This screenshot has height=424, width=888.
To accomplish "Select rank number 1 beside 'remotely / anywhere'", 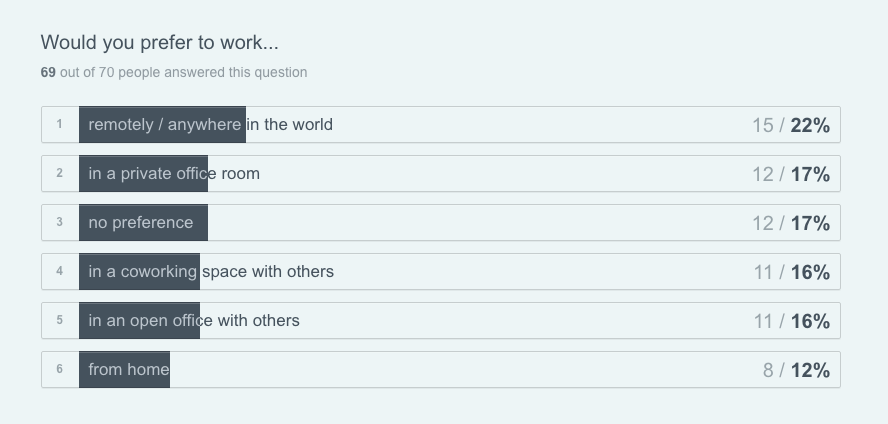I will (60, 125).
